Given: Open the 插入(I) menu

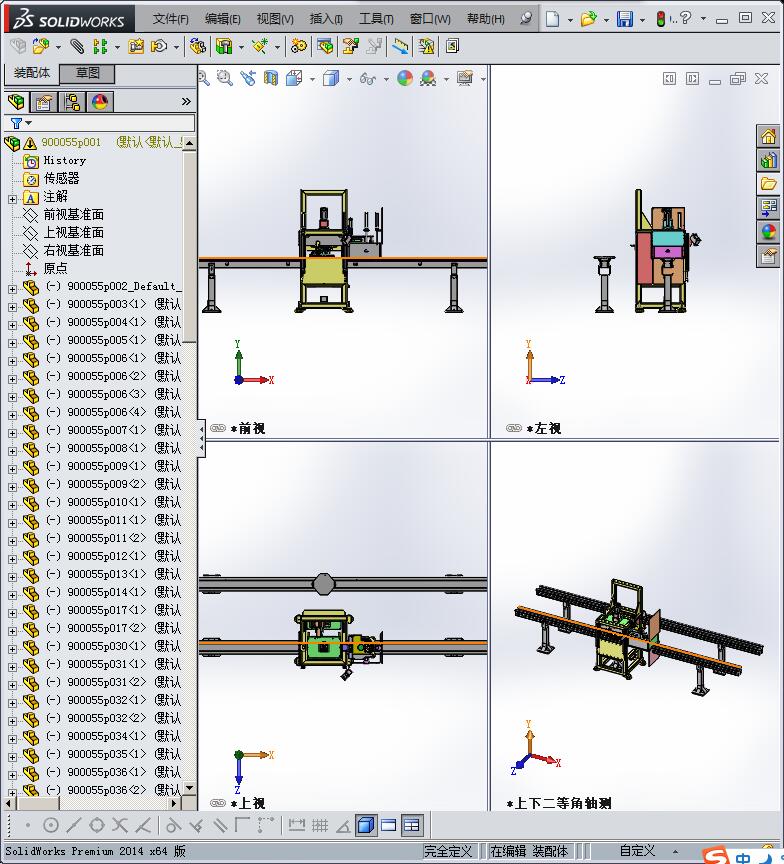Looking at the screenshot, I should pyautogui.click(x=326, y=19).
